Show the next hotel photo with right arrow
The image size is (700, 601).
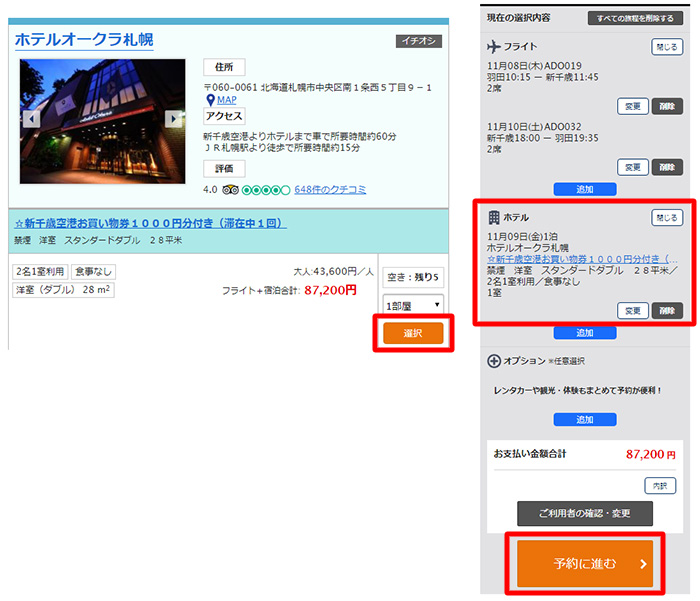coord(173,119)
